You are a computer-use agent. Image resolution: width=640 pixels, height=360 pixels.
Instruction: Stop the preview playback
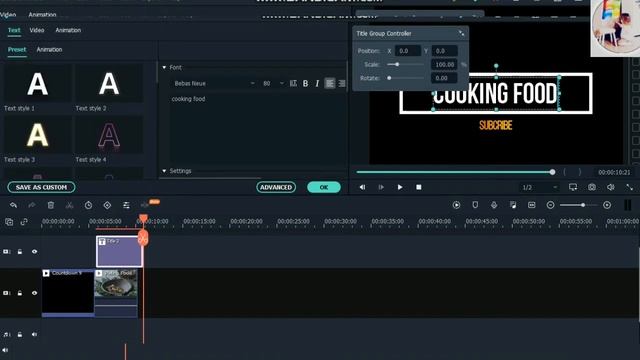click(419, 187)
